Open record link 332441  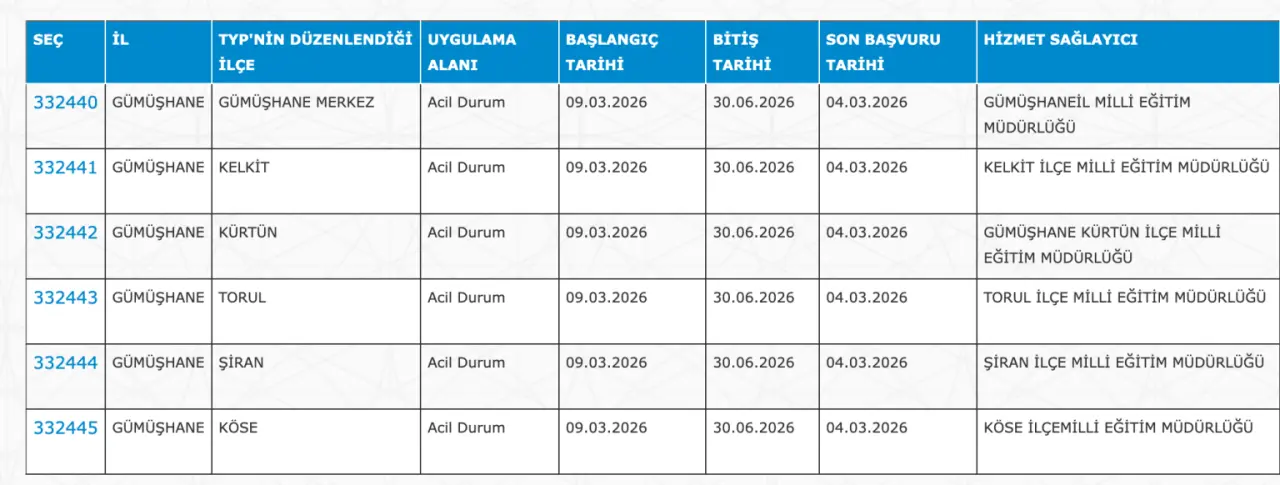click(x=66, y=167)
